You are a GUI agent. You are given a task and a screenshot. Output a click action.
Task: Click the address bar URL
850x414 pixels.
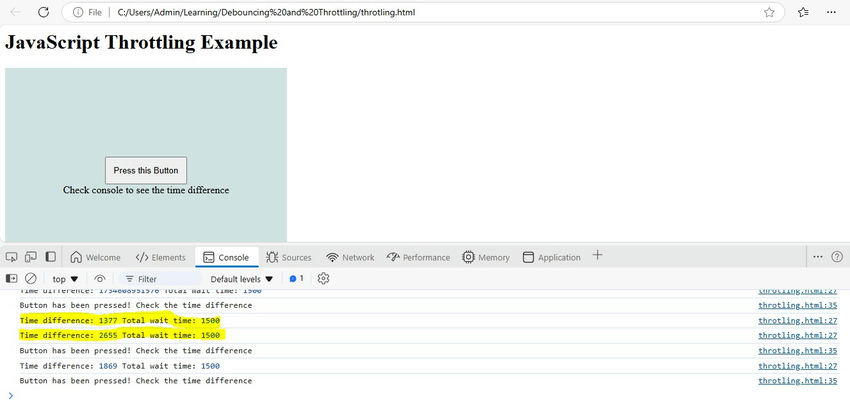click(x=266, y=12)
